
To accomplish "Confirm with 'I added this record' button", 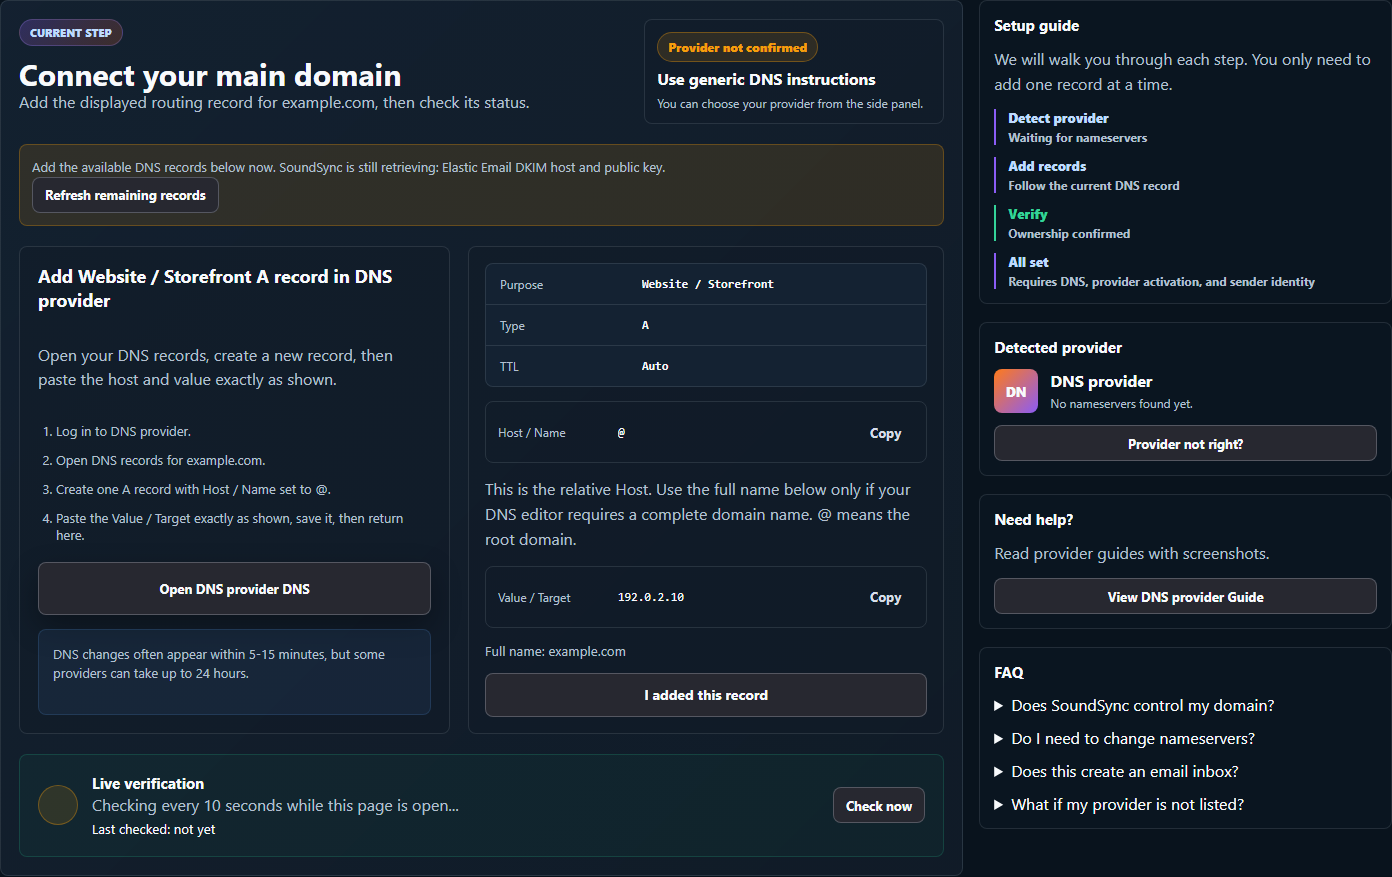I will click(706, 695).
